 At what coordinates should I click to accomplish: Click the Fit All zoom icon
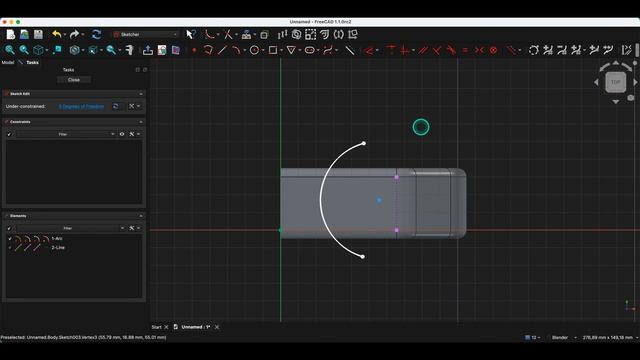click(10, 50)
